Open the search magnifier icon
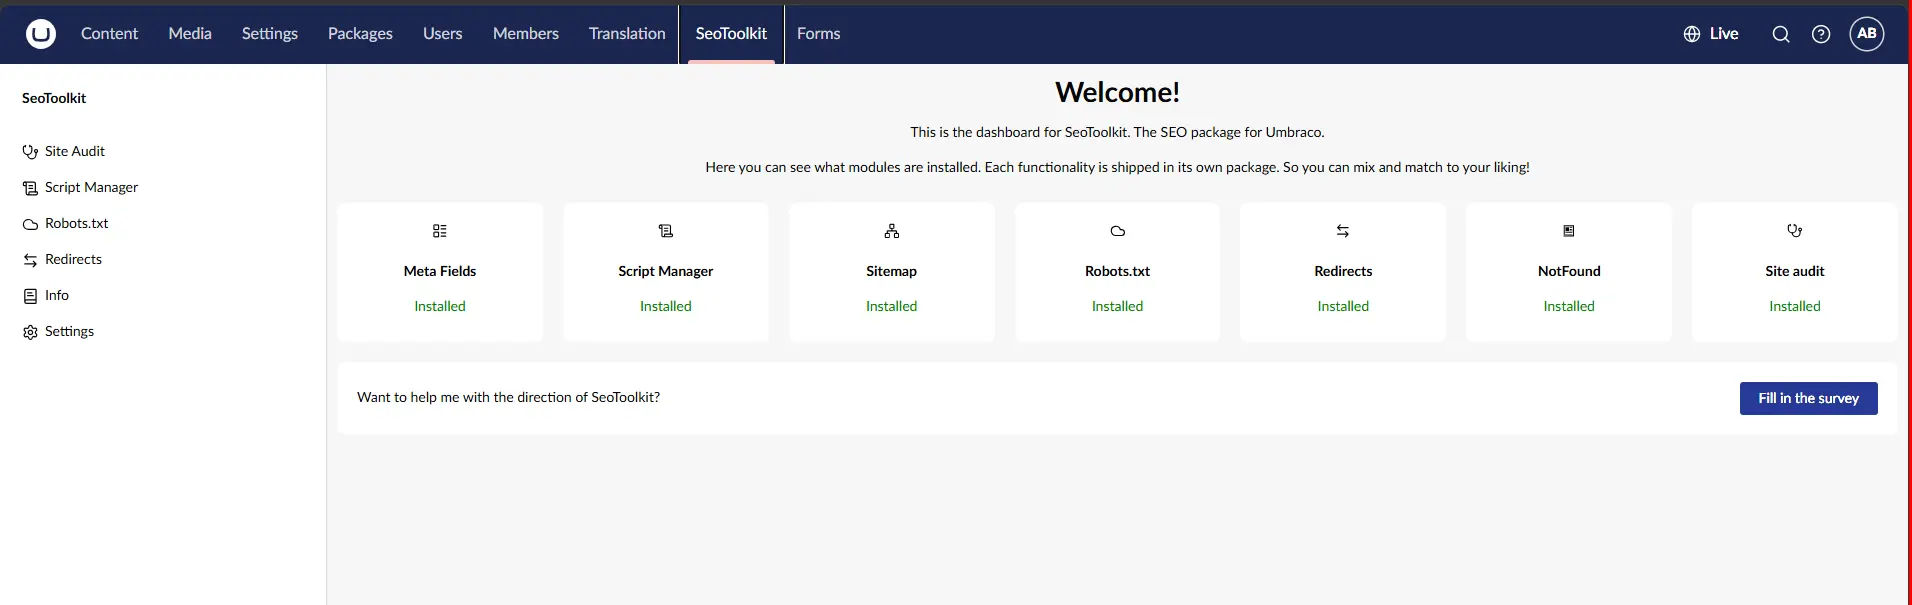Screen dimensions: 1912x605 click(x=1781, y=34)
